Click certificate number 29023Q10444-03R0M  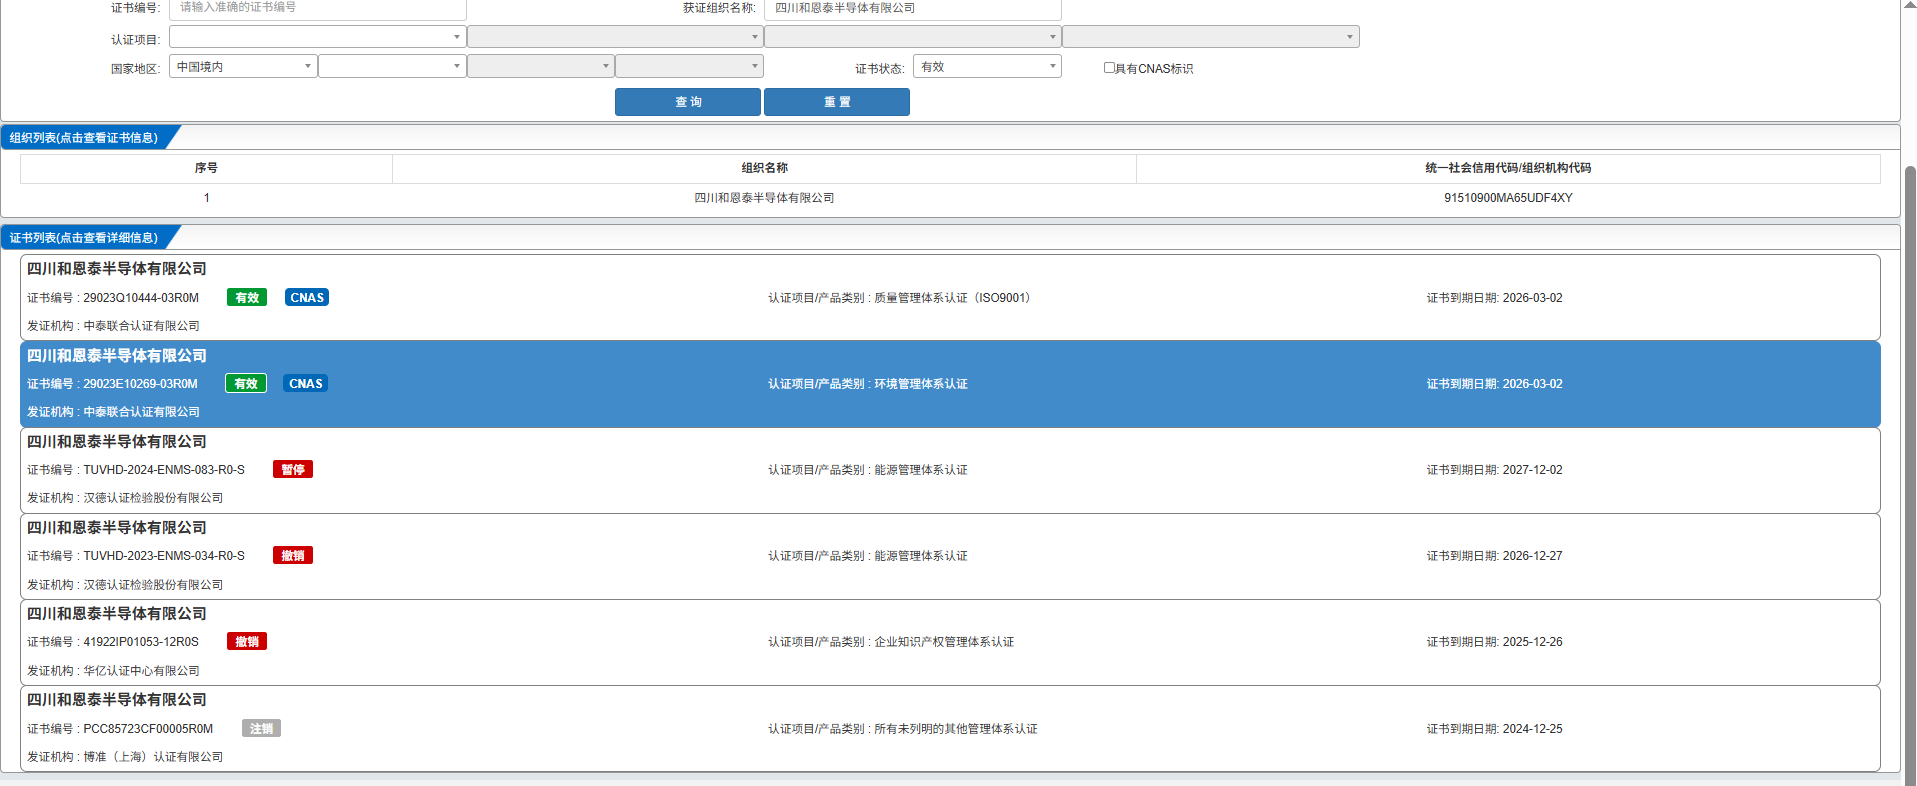141,298
